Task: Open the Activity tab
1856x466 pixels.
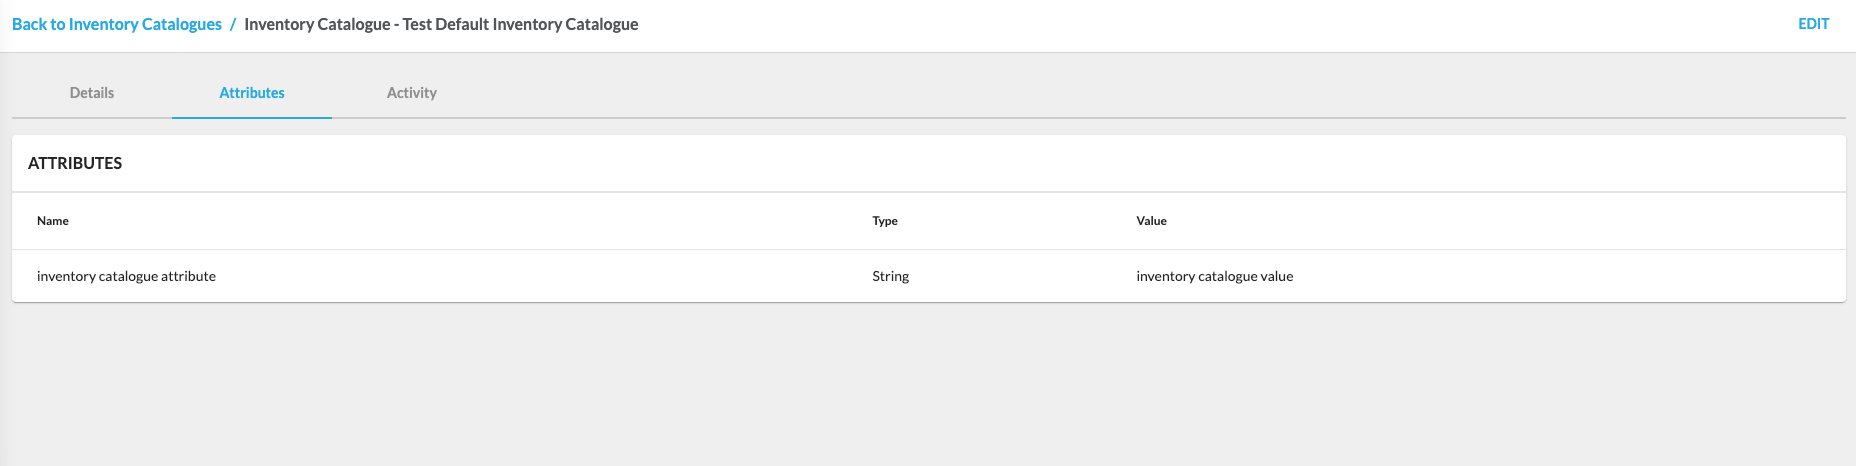Action: tap(412, 93)
